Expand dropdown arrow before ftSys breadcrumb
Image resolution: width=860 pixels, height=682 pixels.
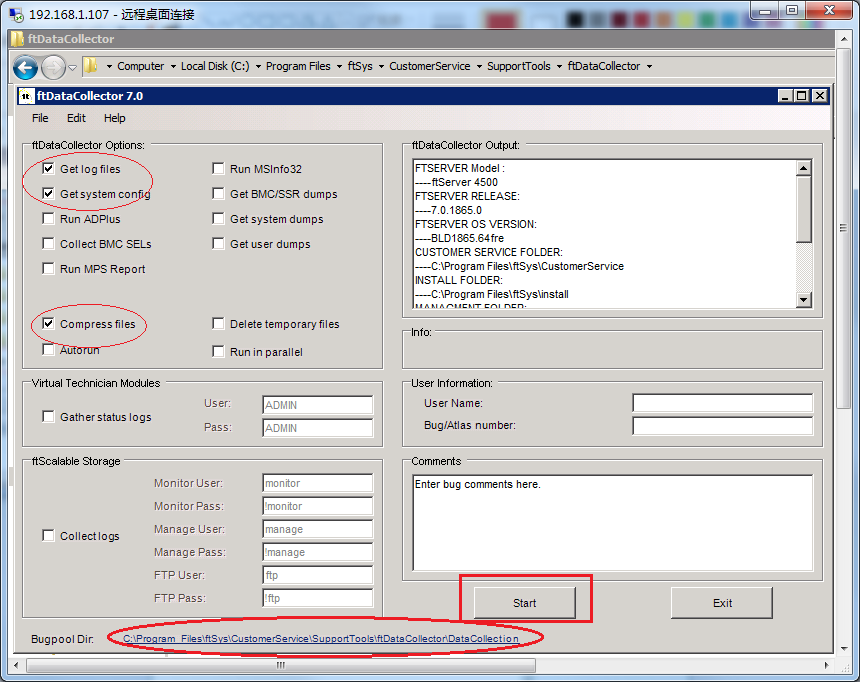click(x=340, y=66)
